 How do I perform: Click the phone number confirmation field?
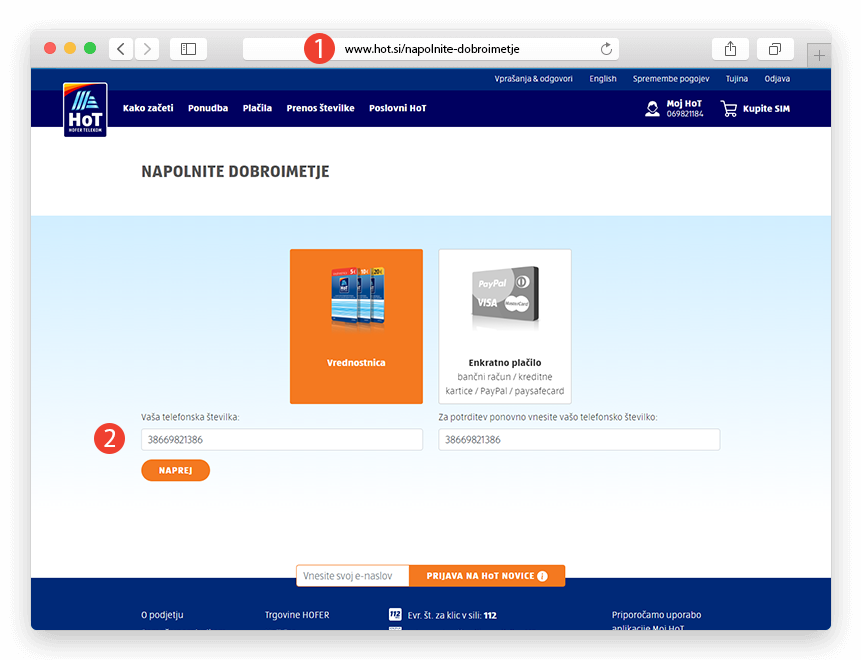click(579, 440)
